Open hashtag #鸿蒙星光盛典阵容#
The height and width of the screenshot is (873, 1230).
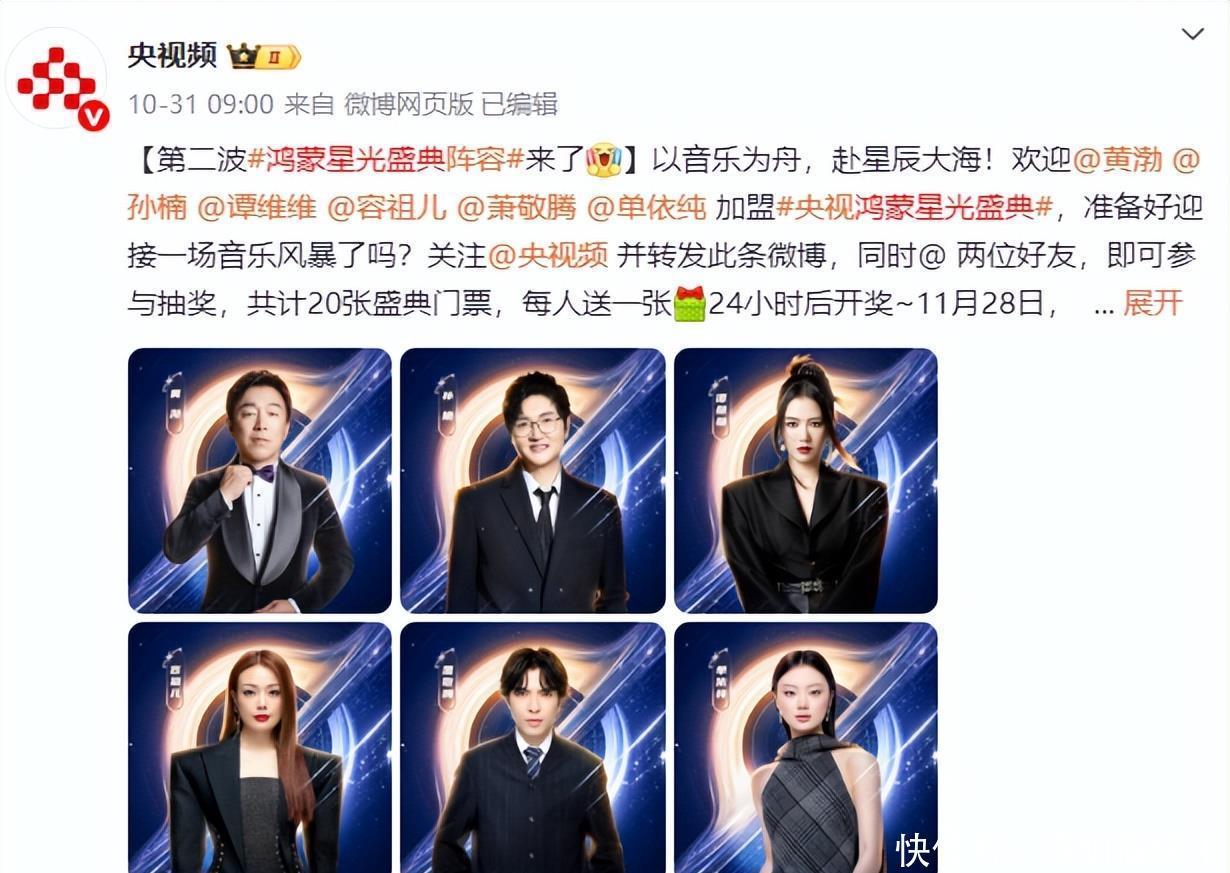386,159
